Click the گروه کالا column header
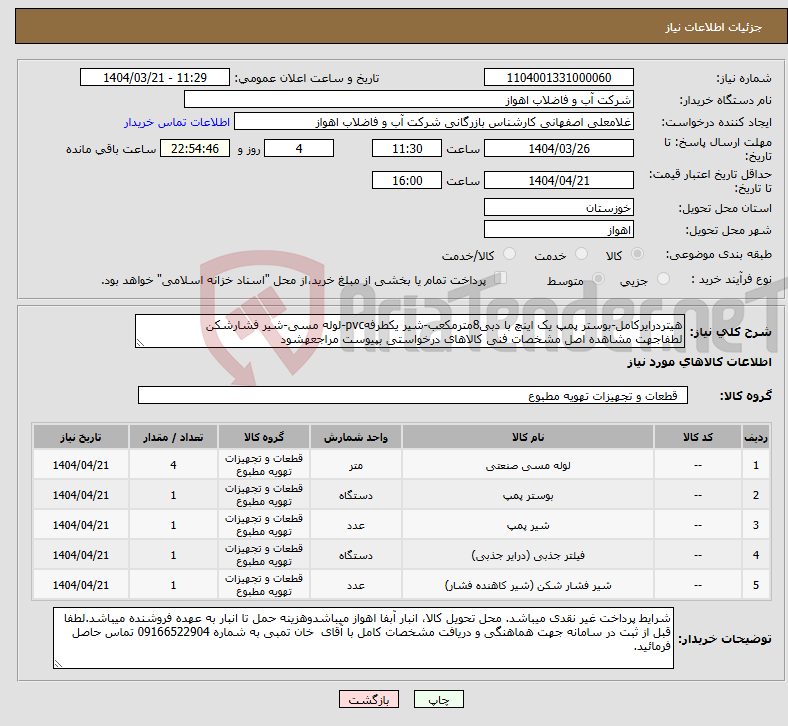Image resolution: width=788 pixels, height=726 pixels. click(x=264, y=437)
